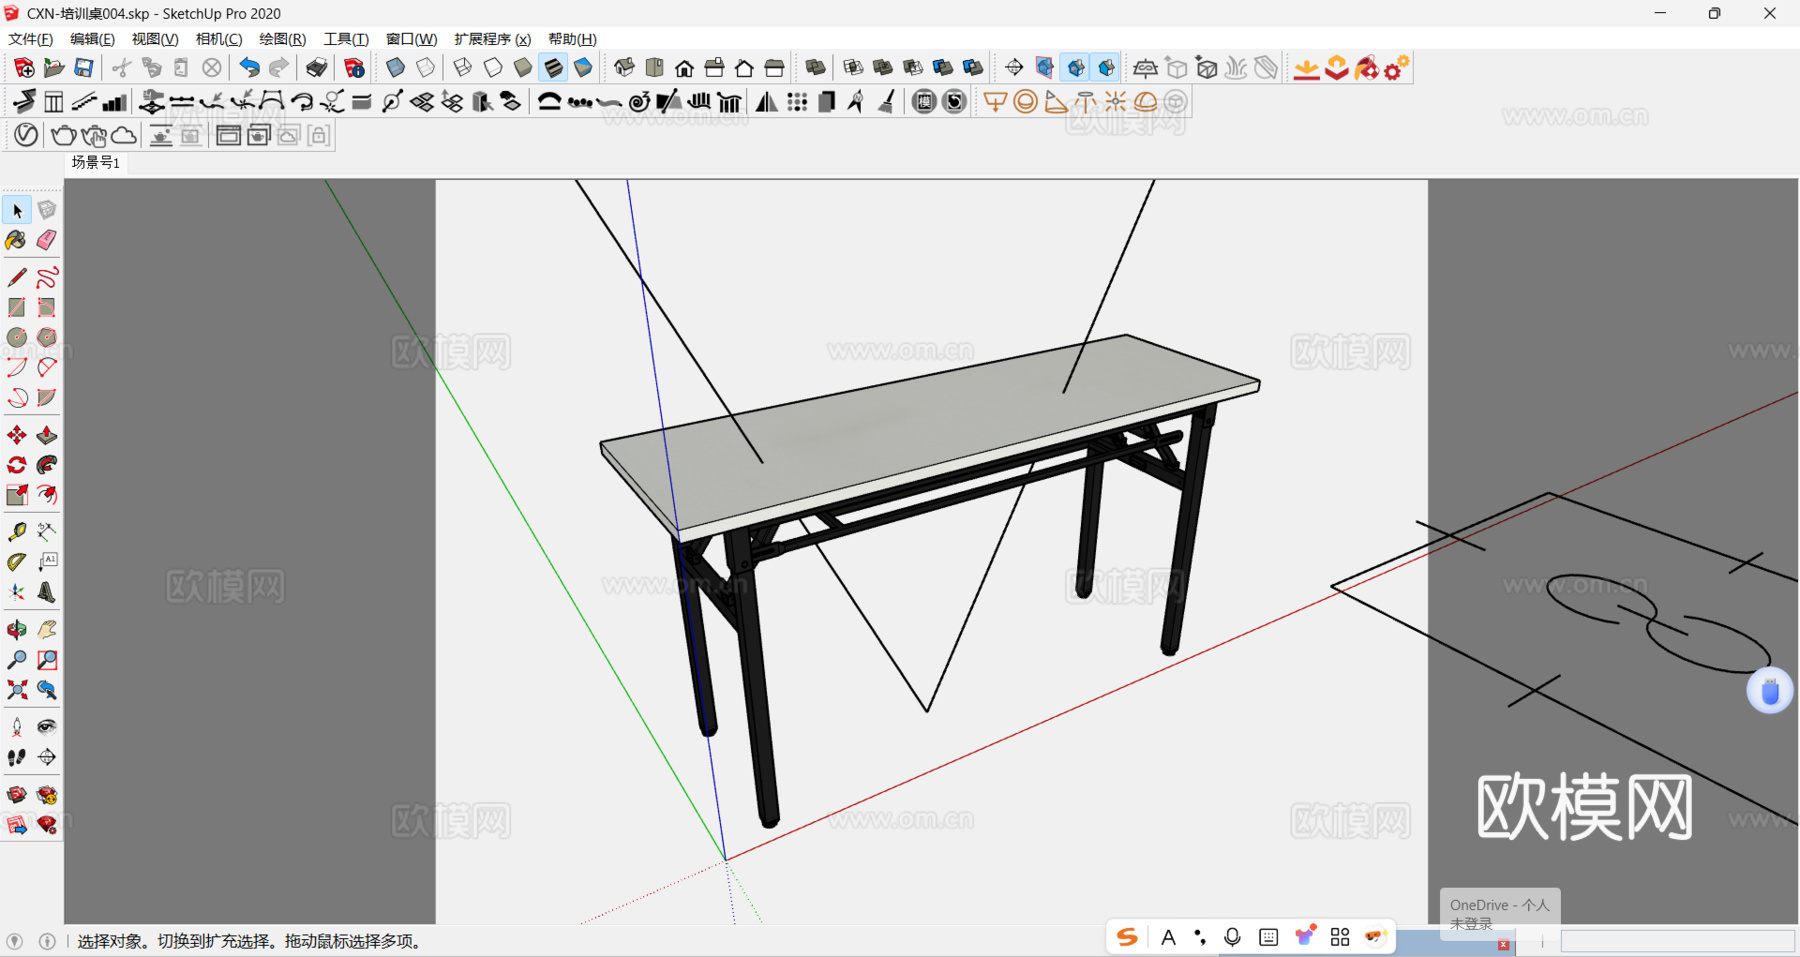Enable Wireframe face style
The width and height of the screenshot is (1800, 957).
tap(463, 68)
